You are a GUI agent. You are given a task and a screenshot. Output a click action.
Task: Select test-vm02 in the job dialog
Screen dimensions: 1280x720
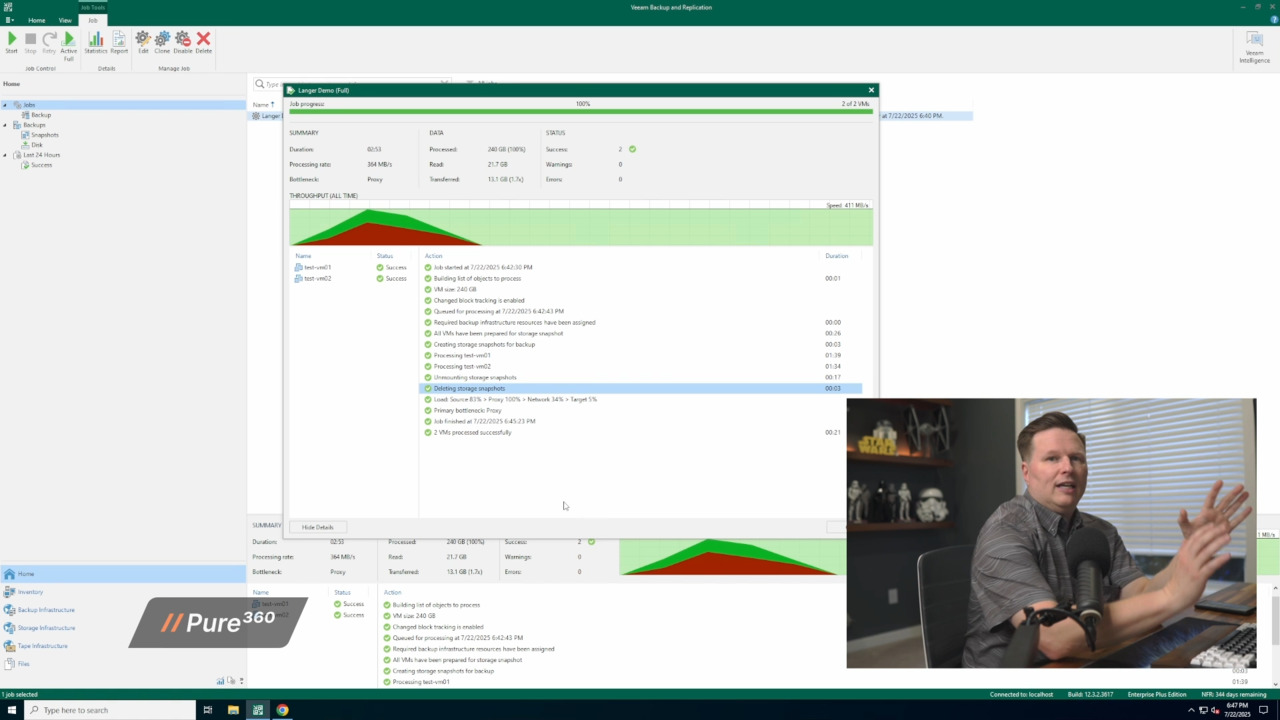(317, 278)
